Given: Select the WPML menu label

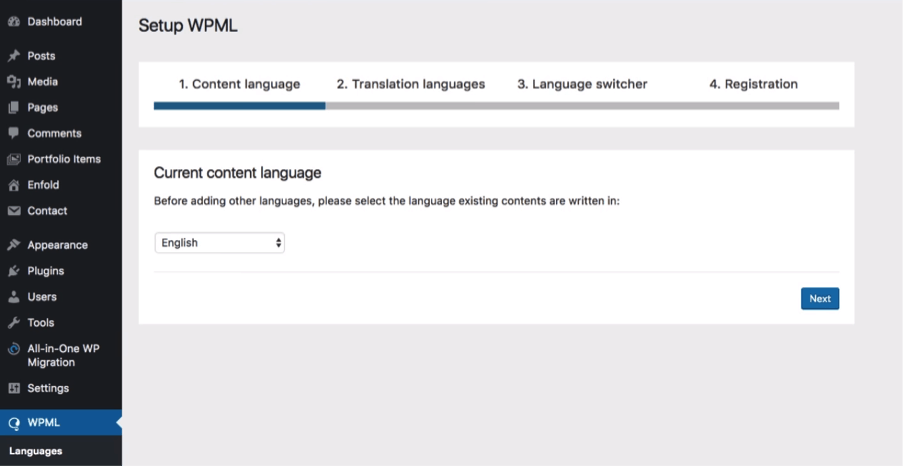Looking at the screenshot, I should click(44, 423).
